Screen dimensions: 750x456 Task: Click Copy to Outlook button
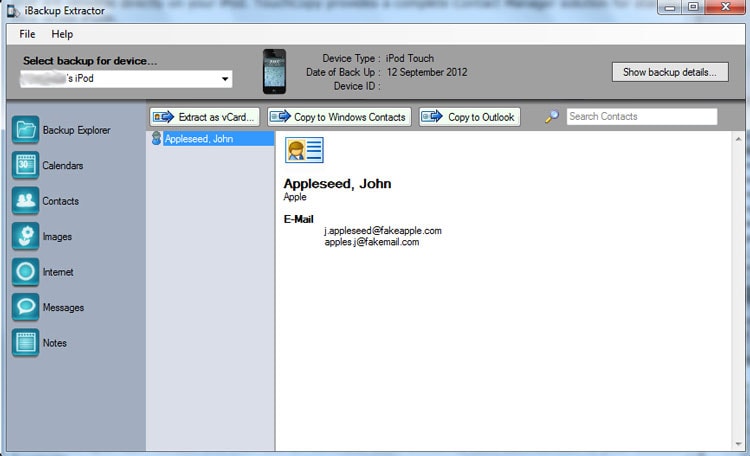click(x=470, y=117)
